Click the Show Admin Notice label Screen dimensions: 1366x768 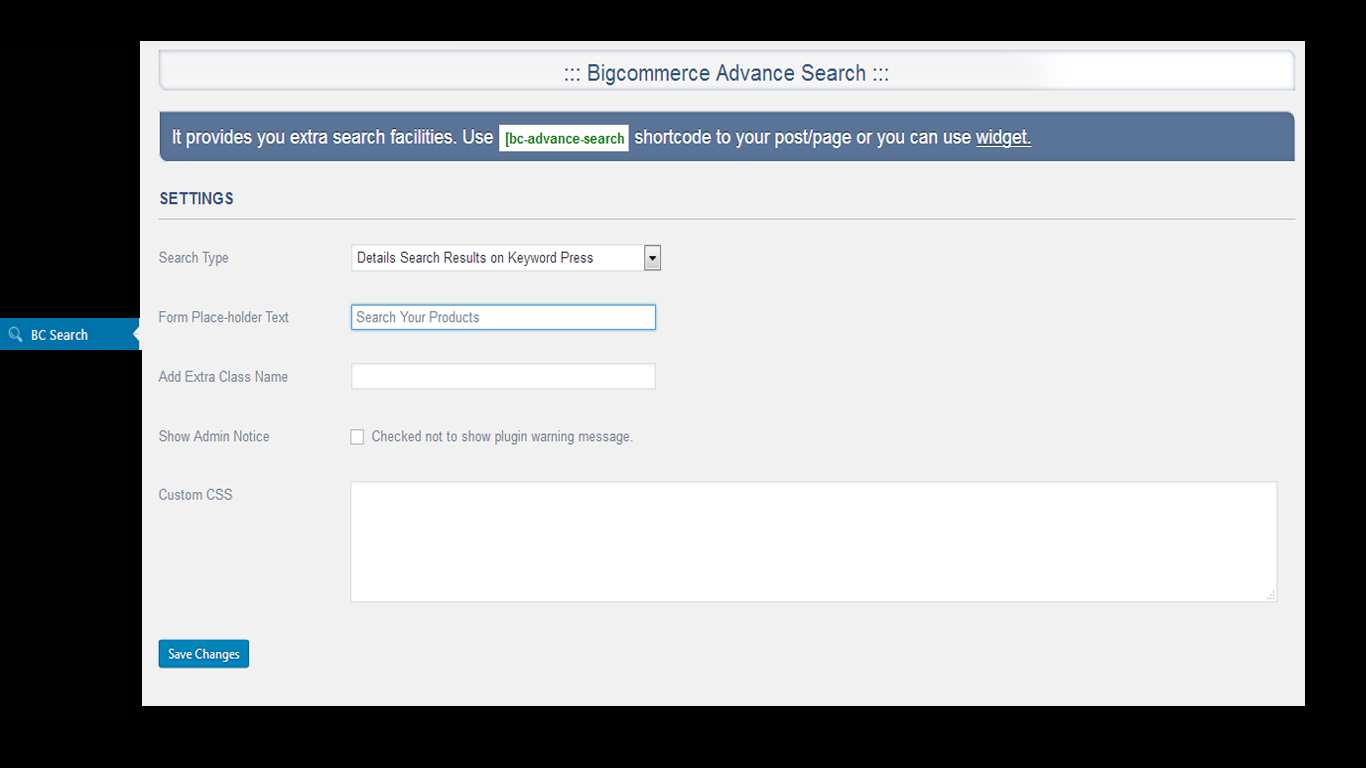(x=214, y=436)
